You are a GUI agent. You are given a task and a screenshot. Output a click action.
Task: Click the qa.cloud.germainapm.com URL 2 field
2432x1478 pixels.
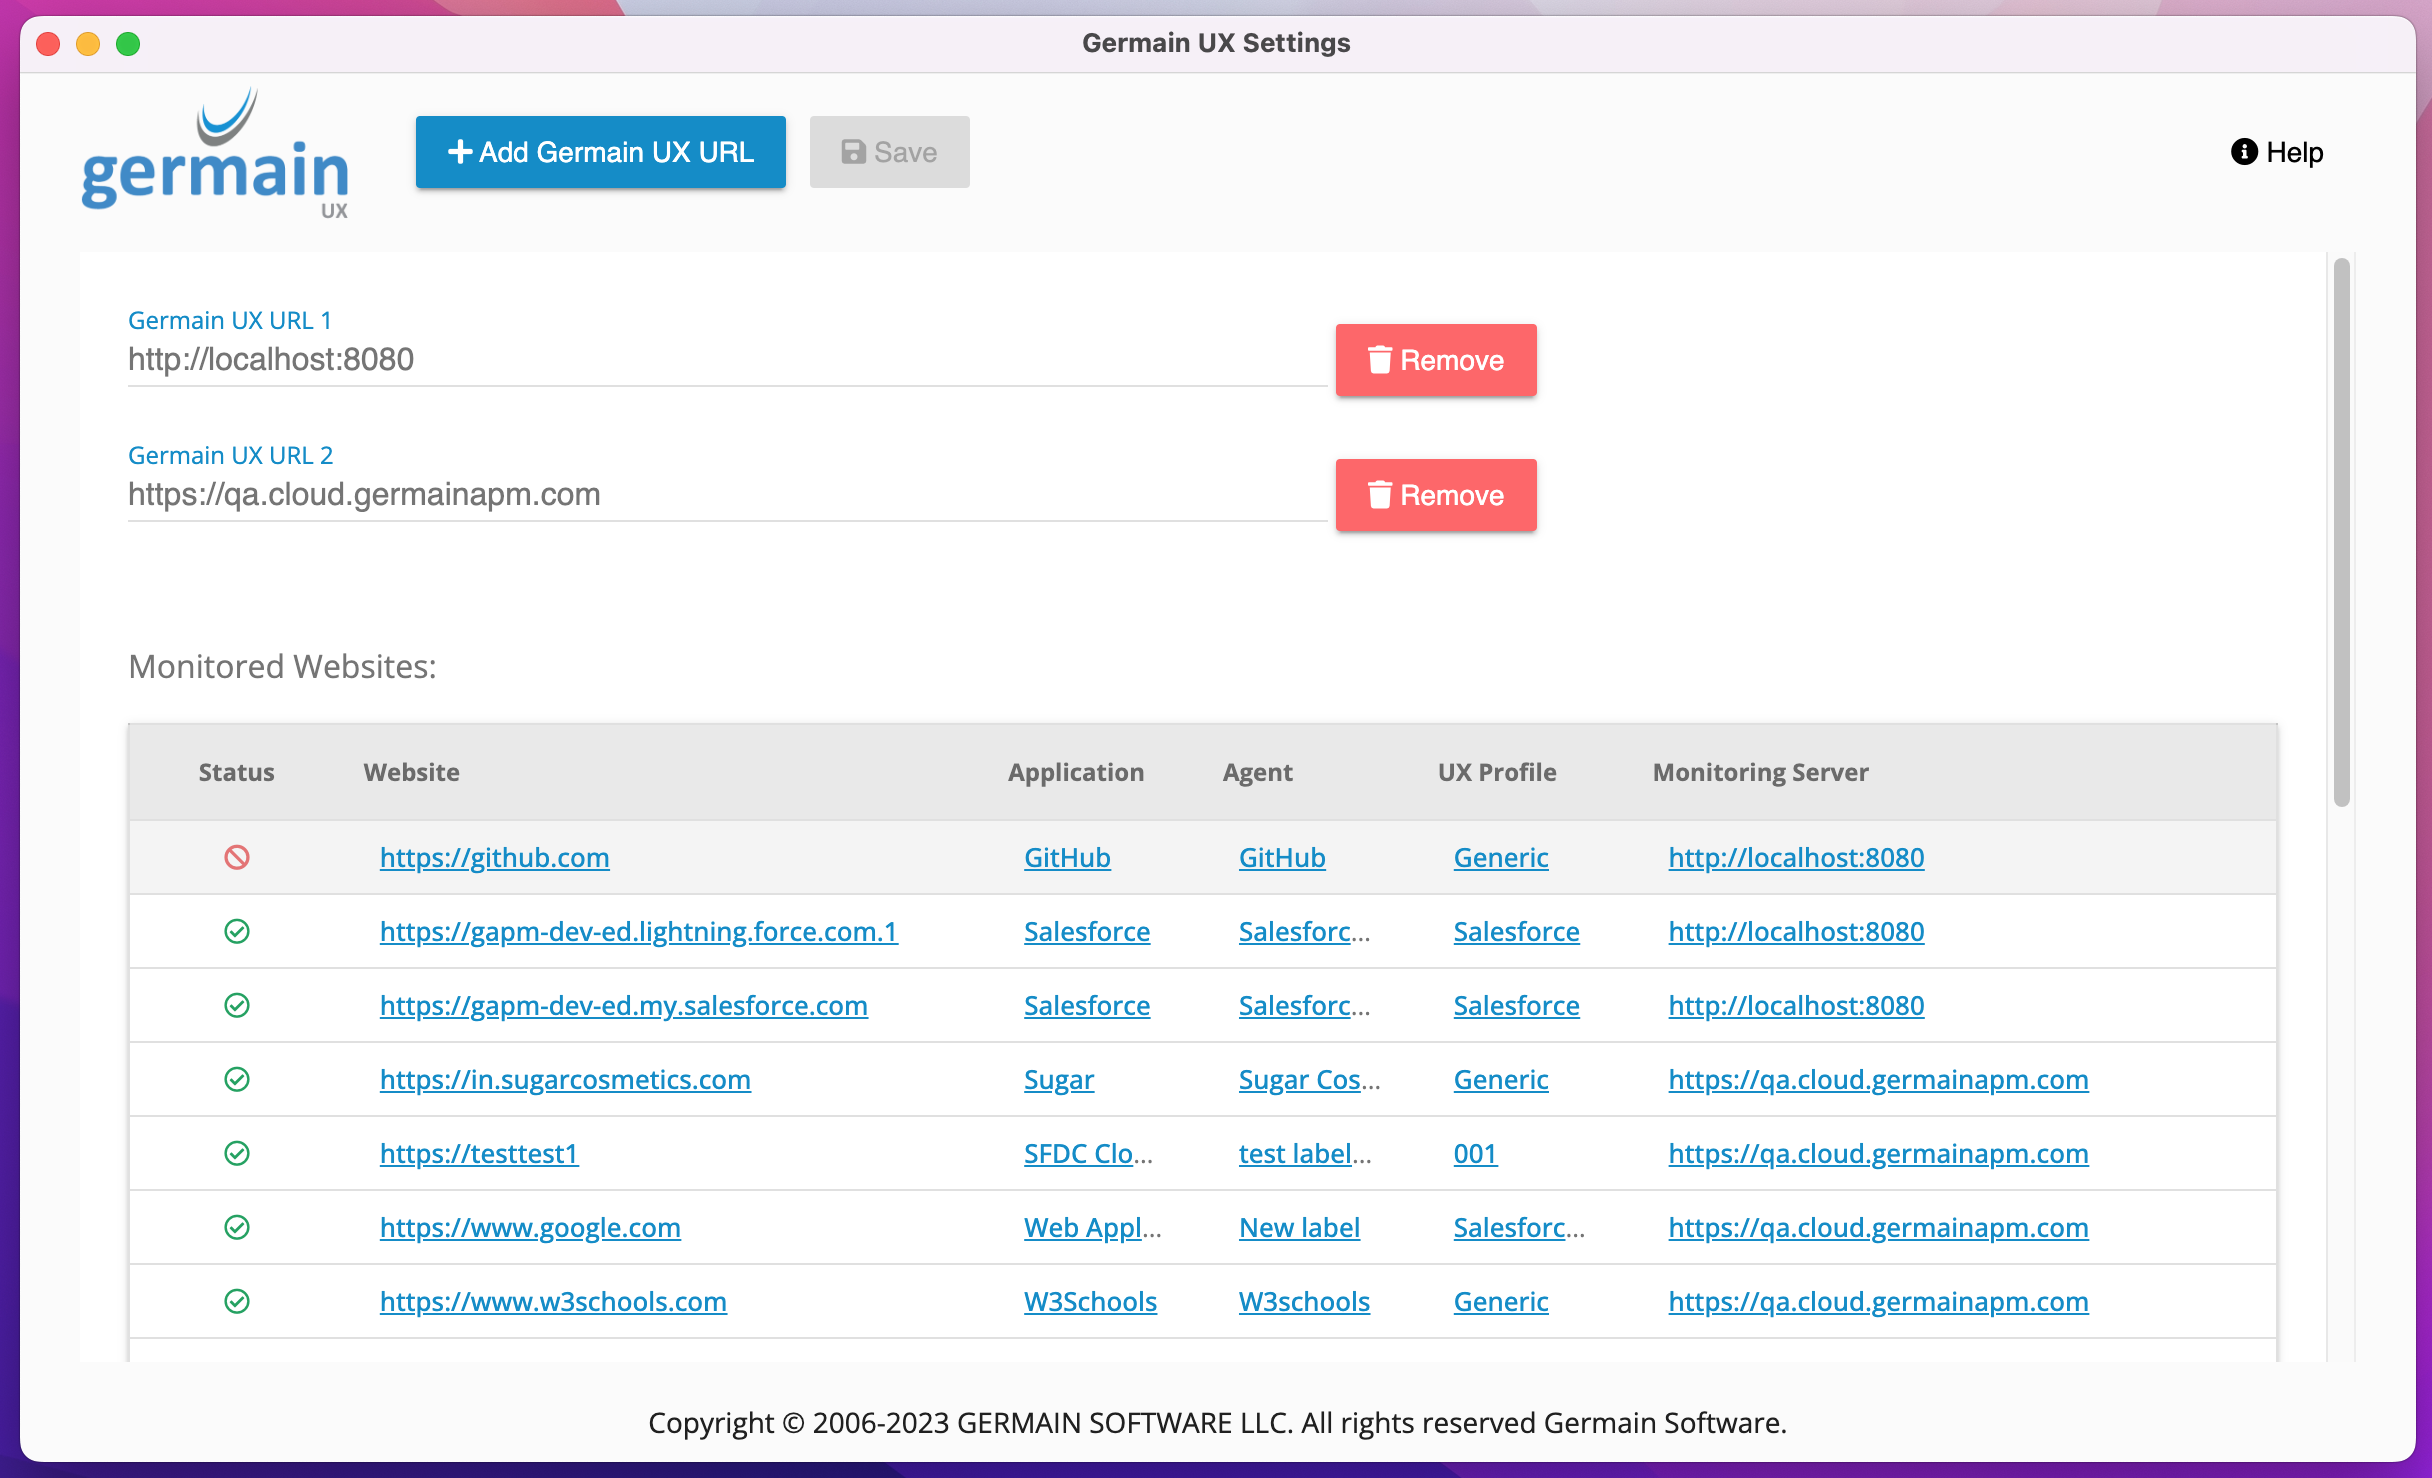tap(726, 495)
